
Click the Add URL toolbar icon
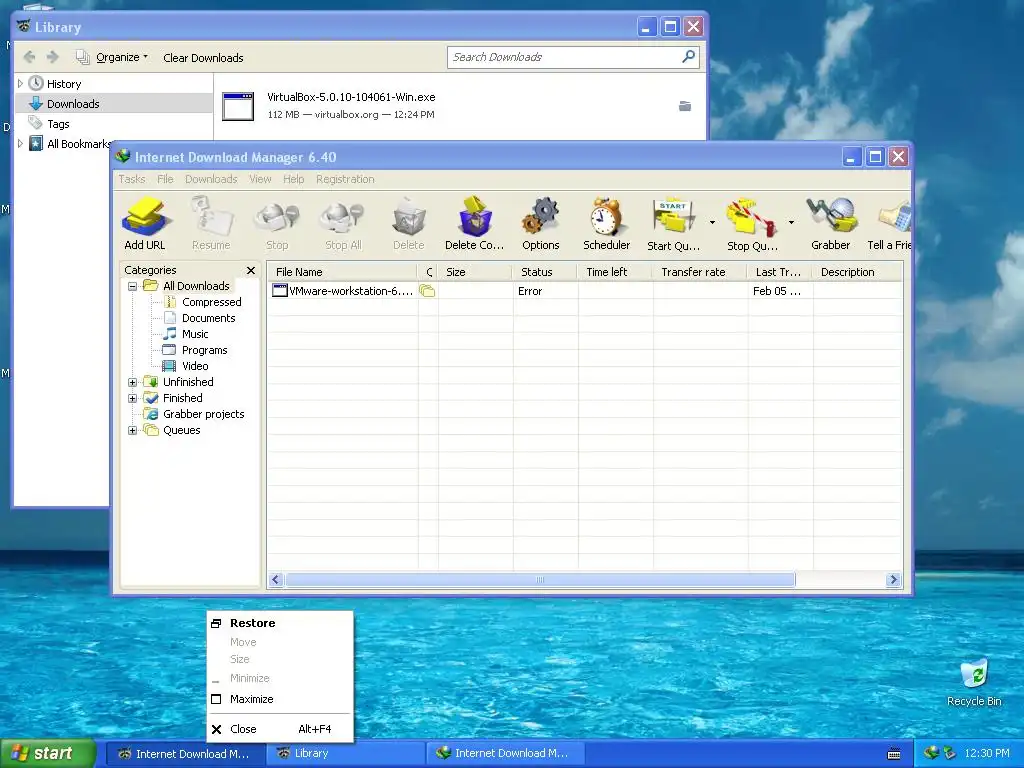[145, 224]
